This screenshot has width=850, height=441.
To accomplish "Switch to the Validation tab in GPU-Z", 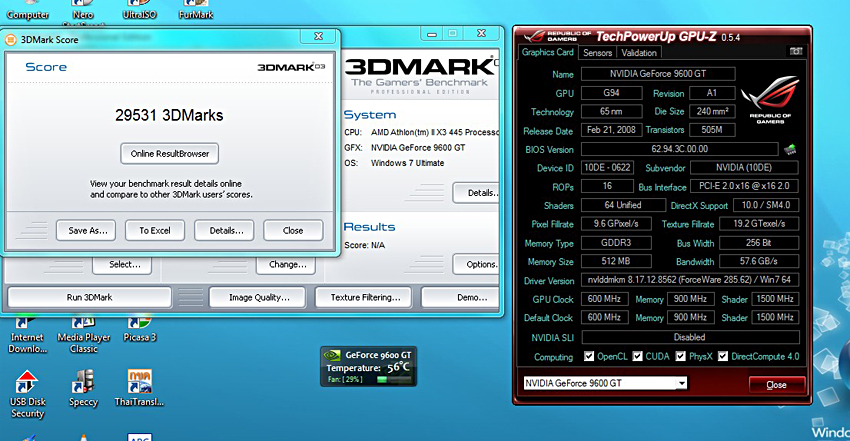I will pos(639,53).
